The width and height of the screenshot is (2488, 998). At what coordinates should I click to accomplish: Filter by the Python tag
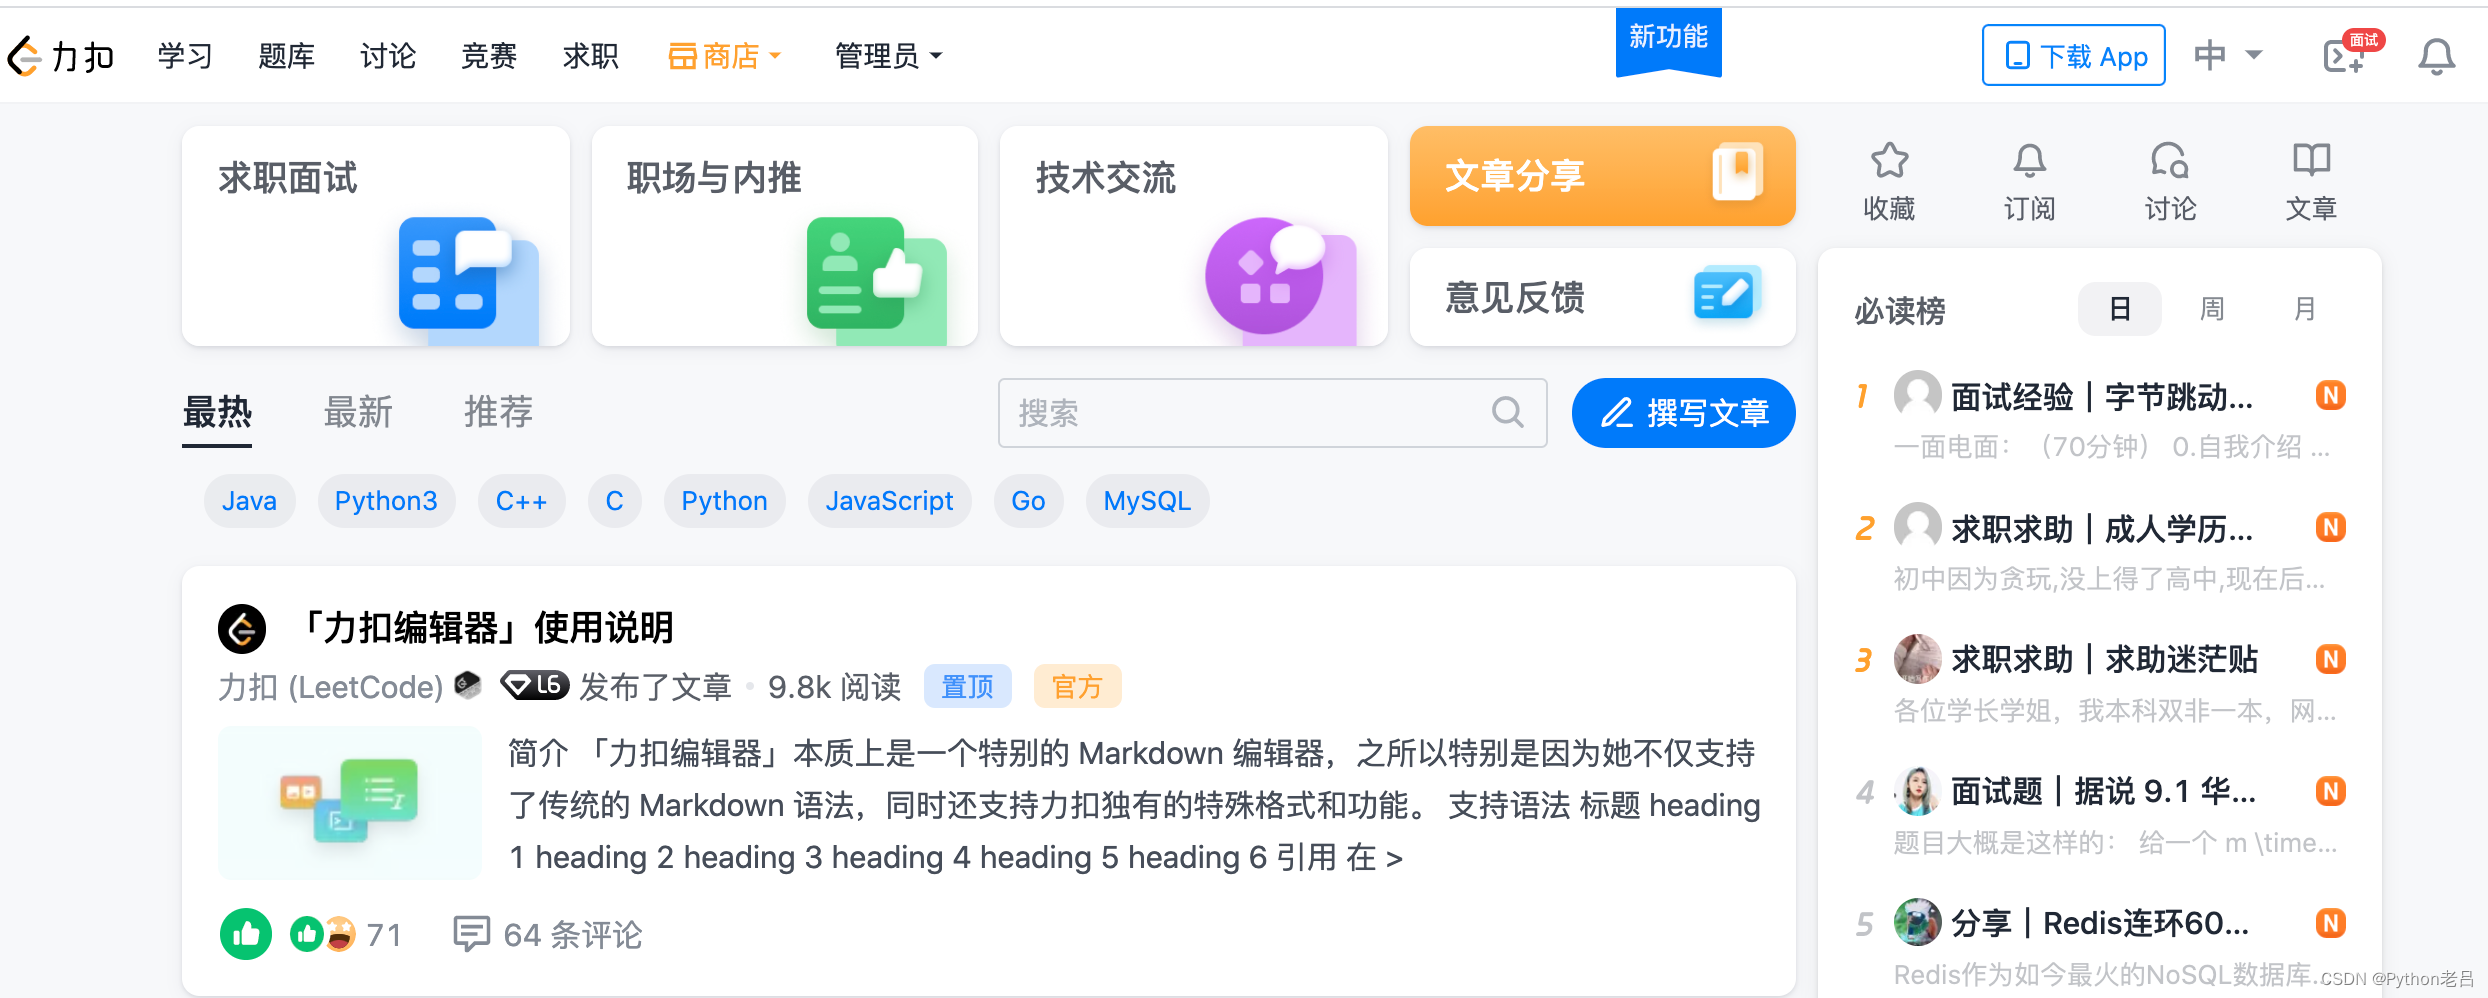point(724,501)
